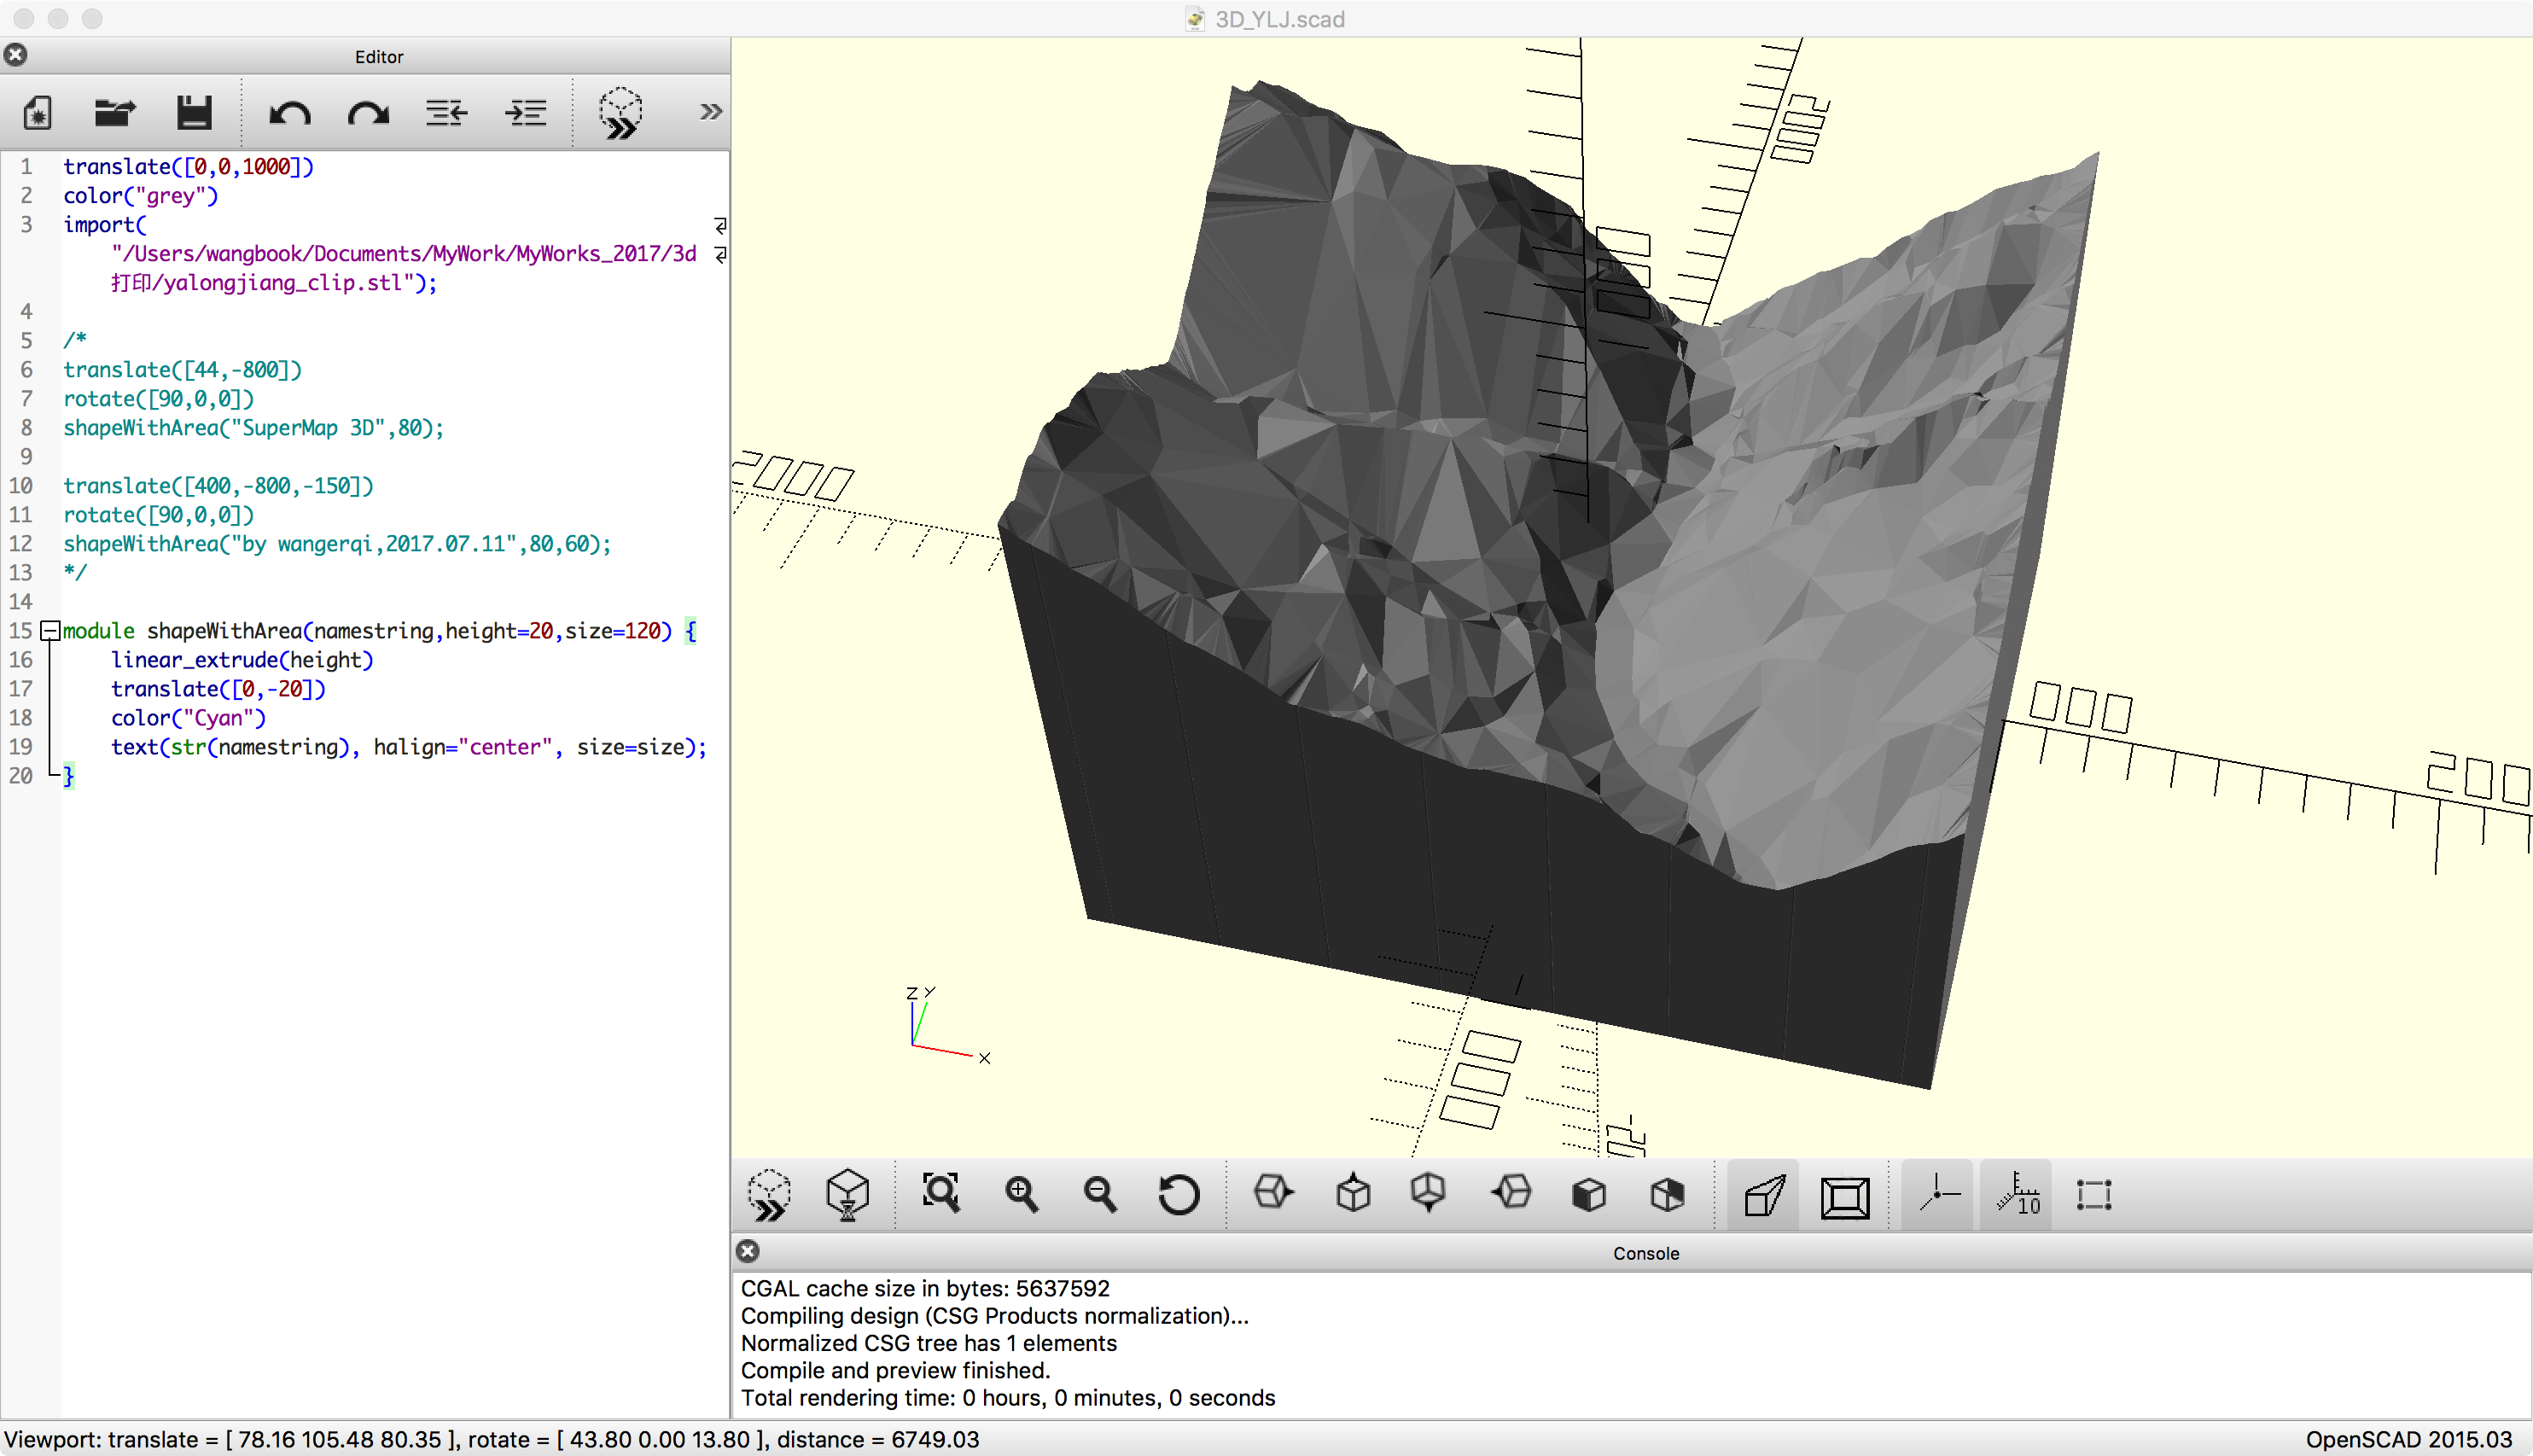Click the 3D_YLJ.scad window title
Screen dimensions: 2533x1456
point(1279,19)
